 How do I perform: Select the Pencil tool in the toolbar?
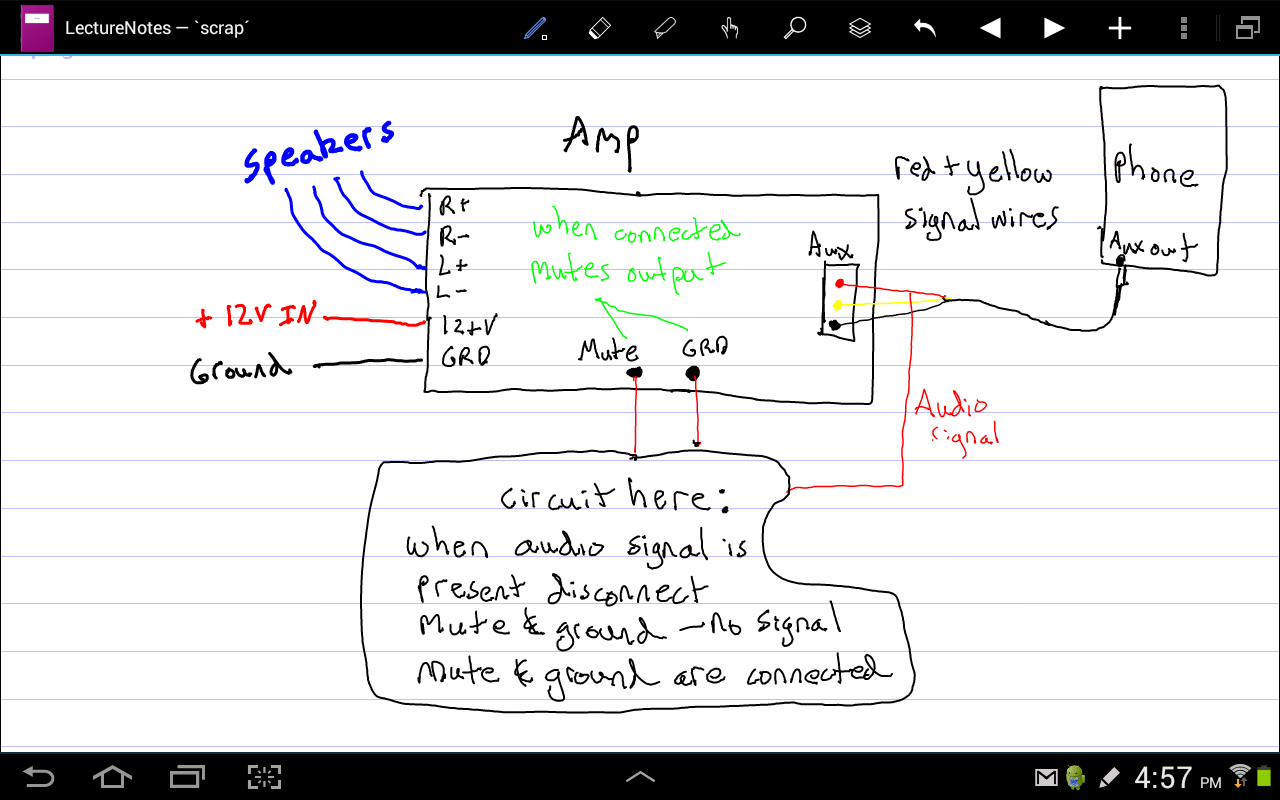pos(535,28)
